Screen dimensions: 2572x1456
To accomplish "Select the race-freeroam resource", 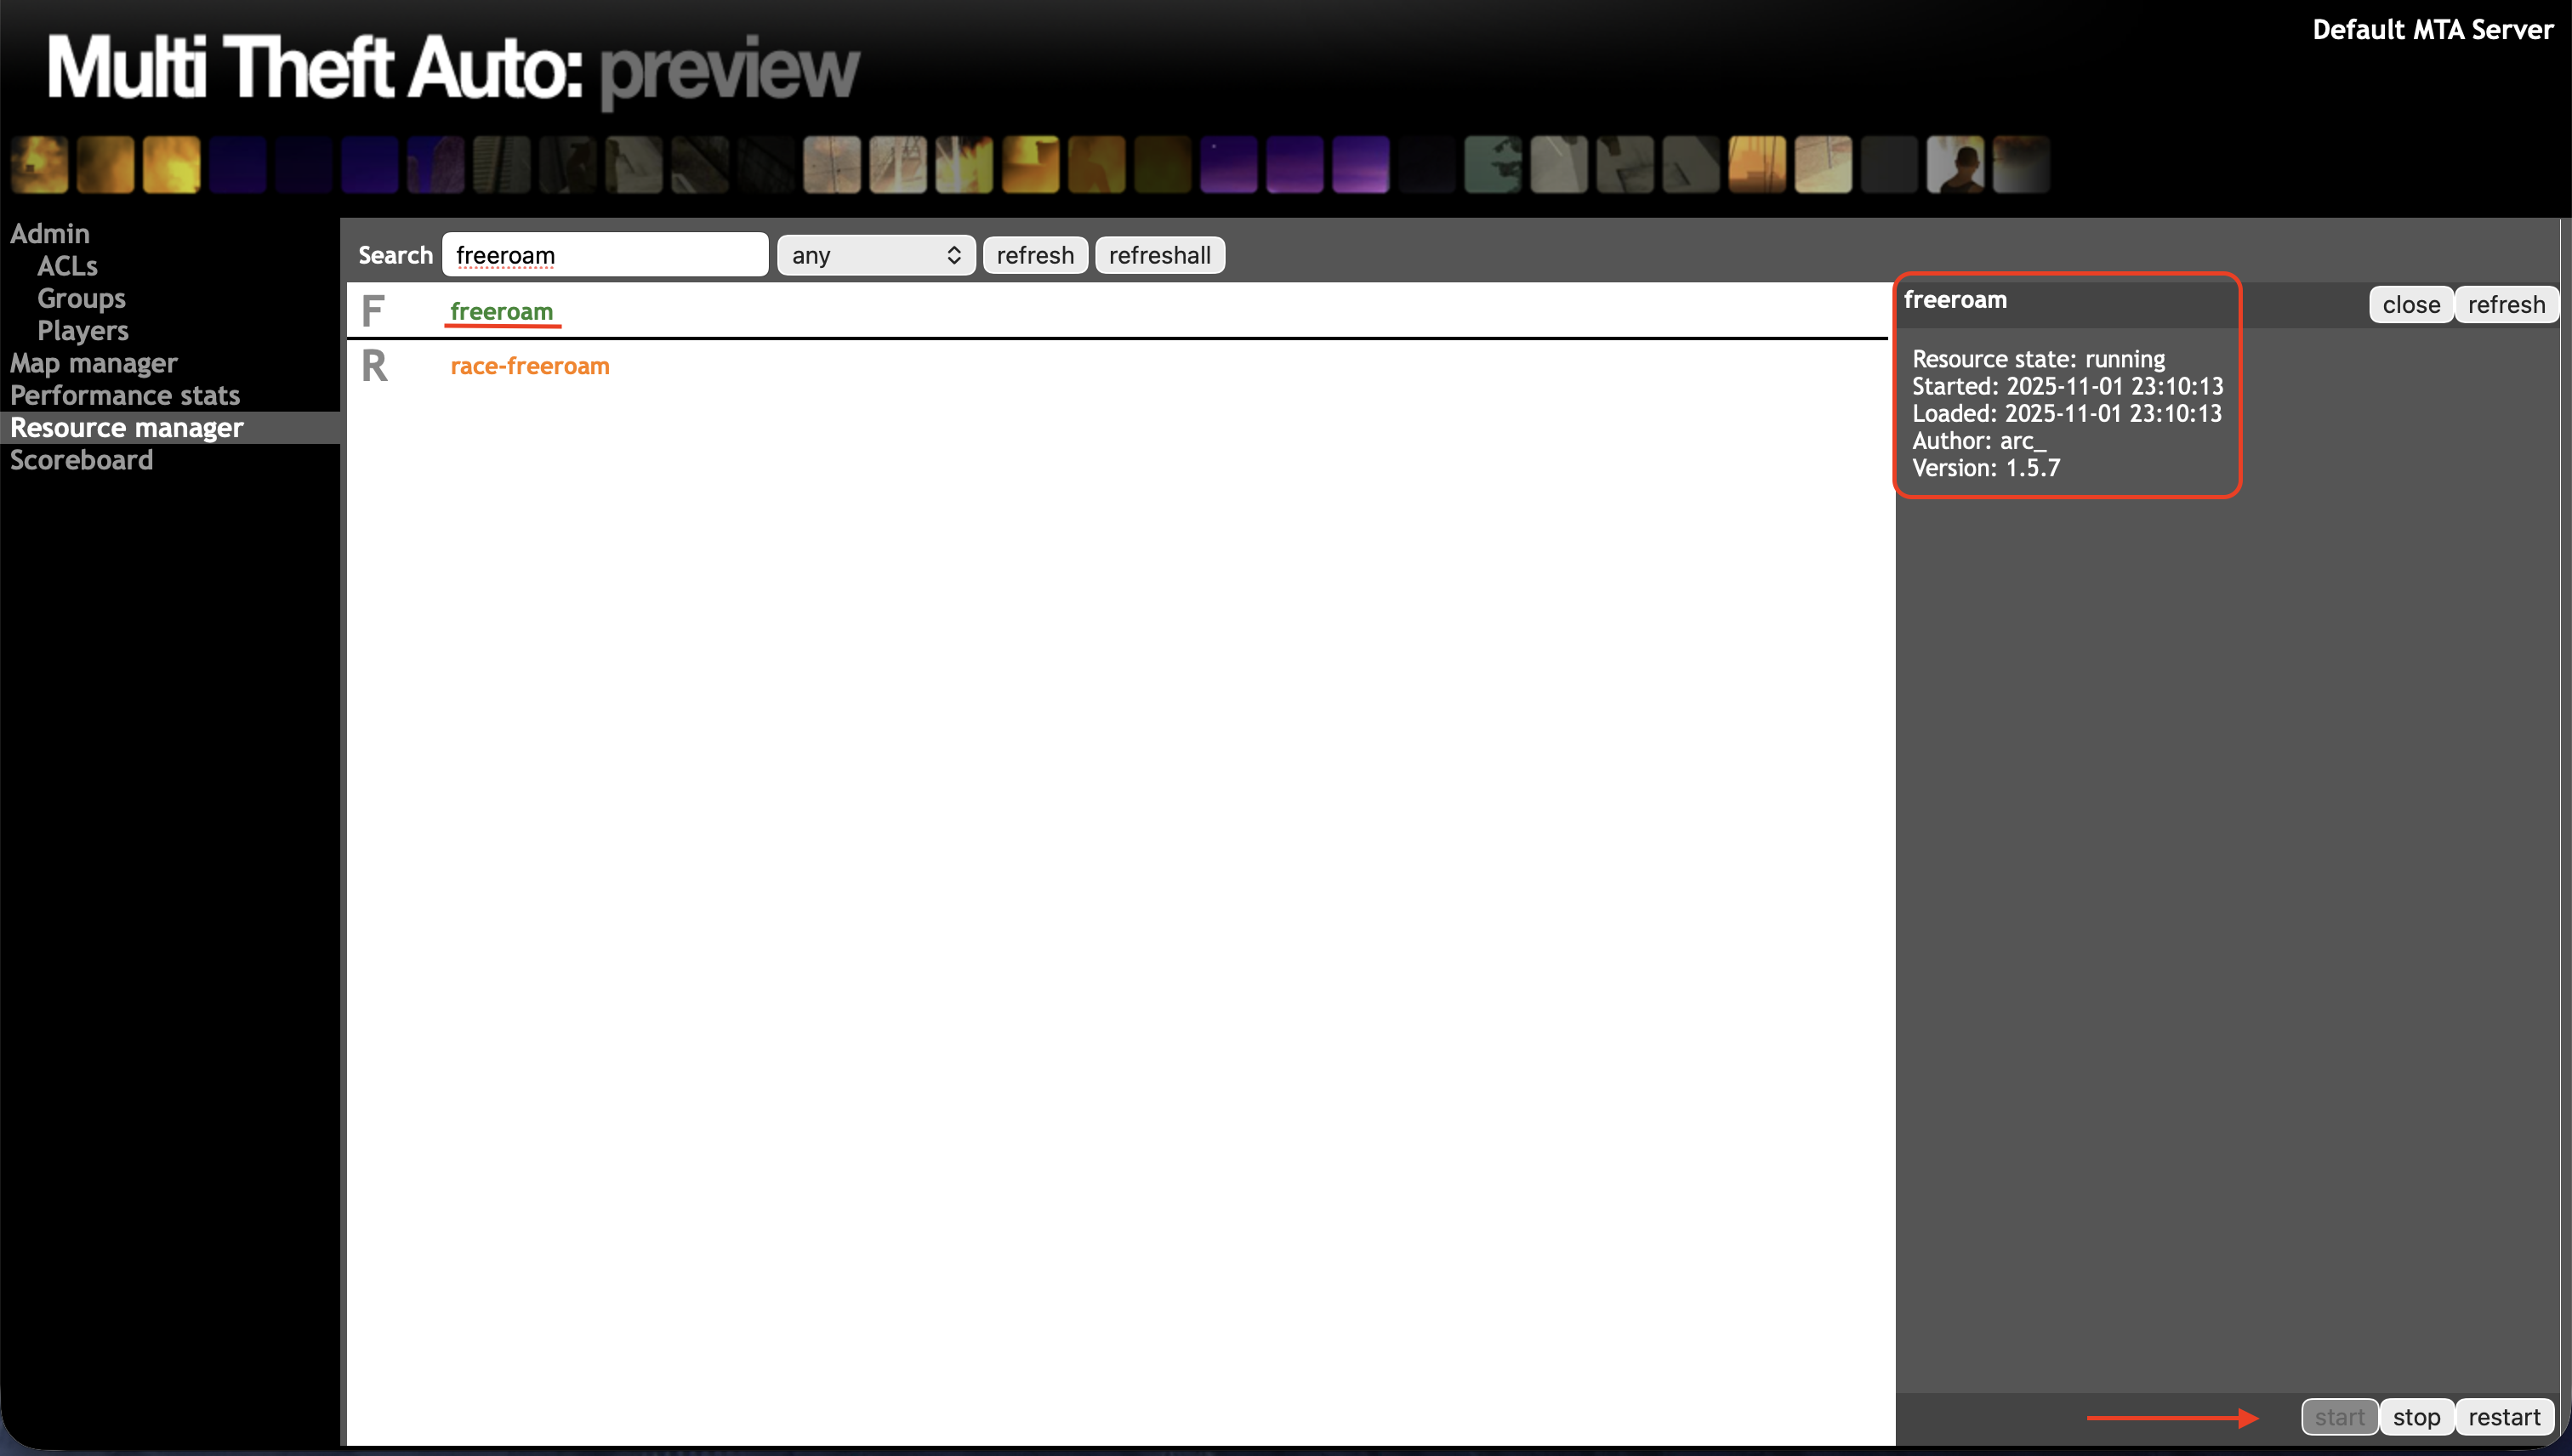I will [529, 366].
